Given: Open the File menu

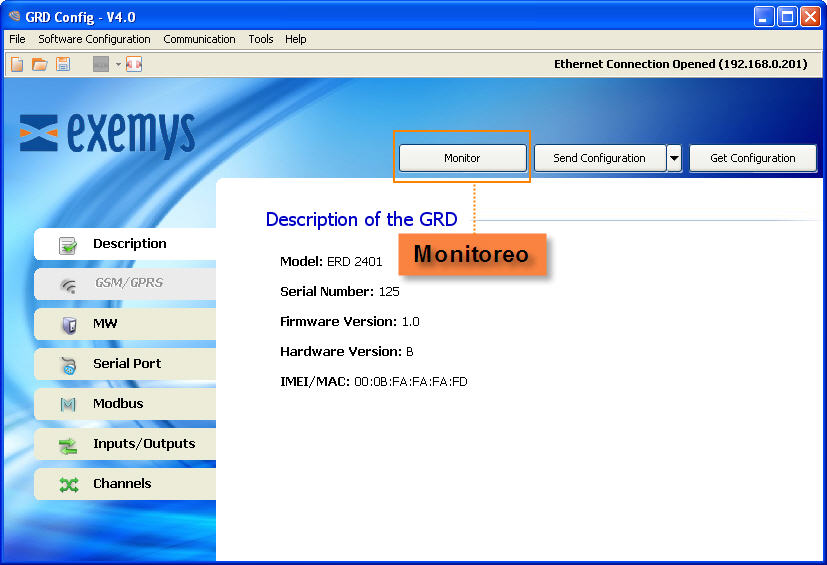Looking at the screenshot, I should click(x=17, y=39).
